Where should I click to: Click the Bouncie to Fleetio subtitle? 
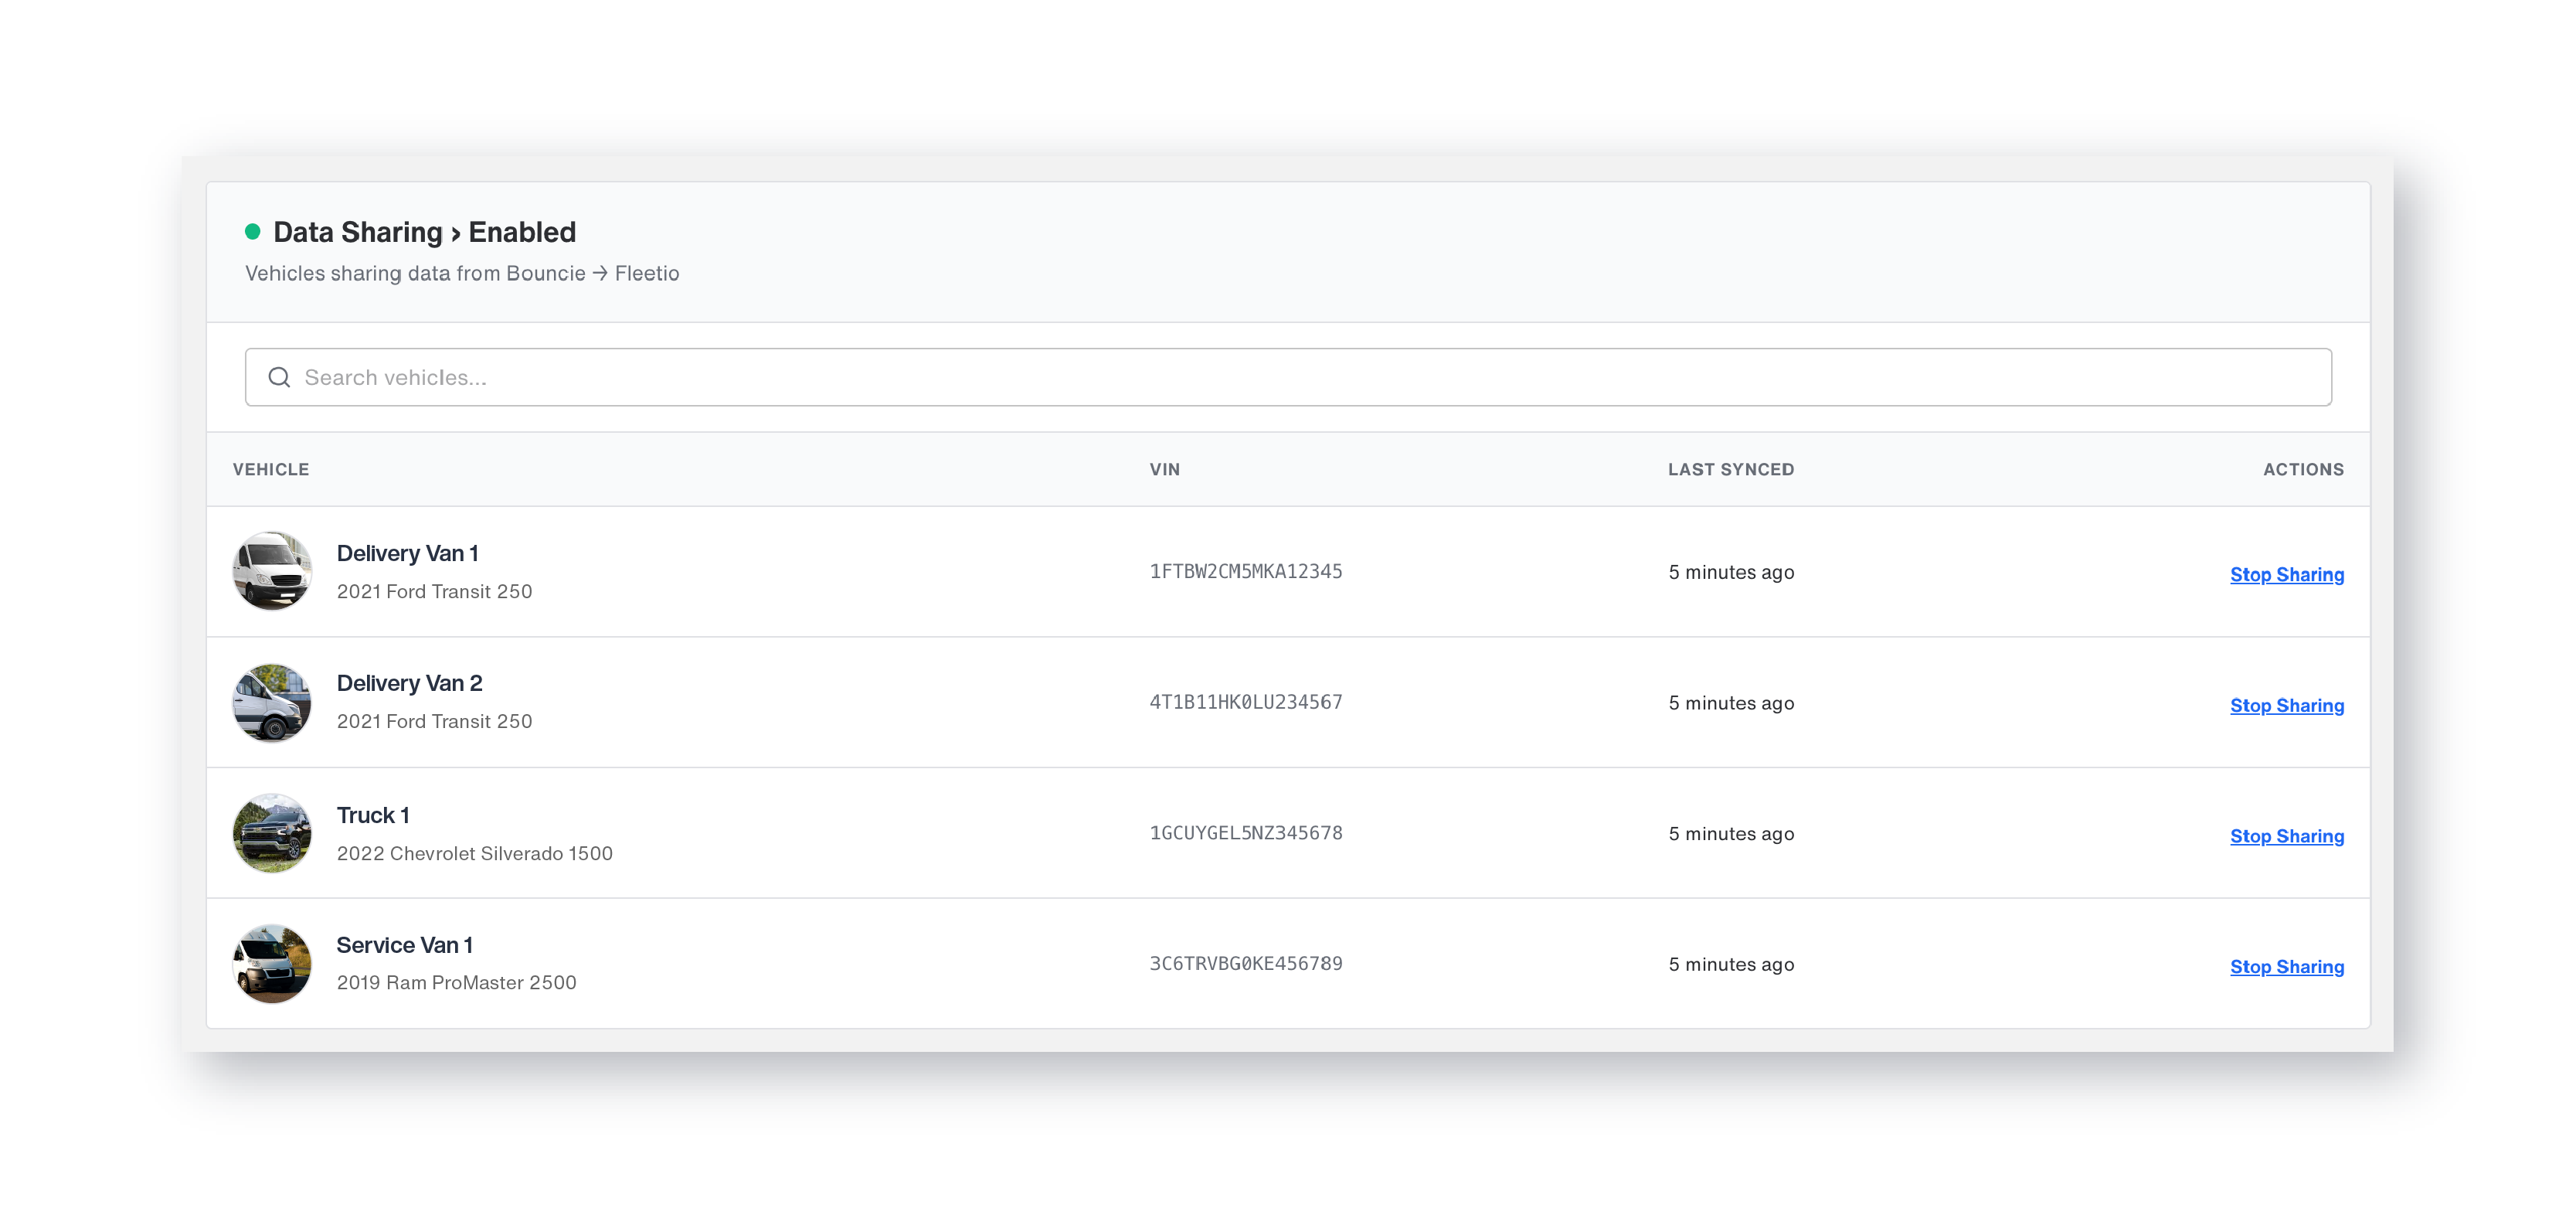click(462, 273)
